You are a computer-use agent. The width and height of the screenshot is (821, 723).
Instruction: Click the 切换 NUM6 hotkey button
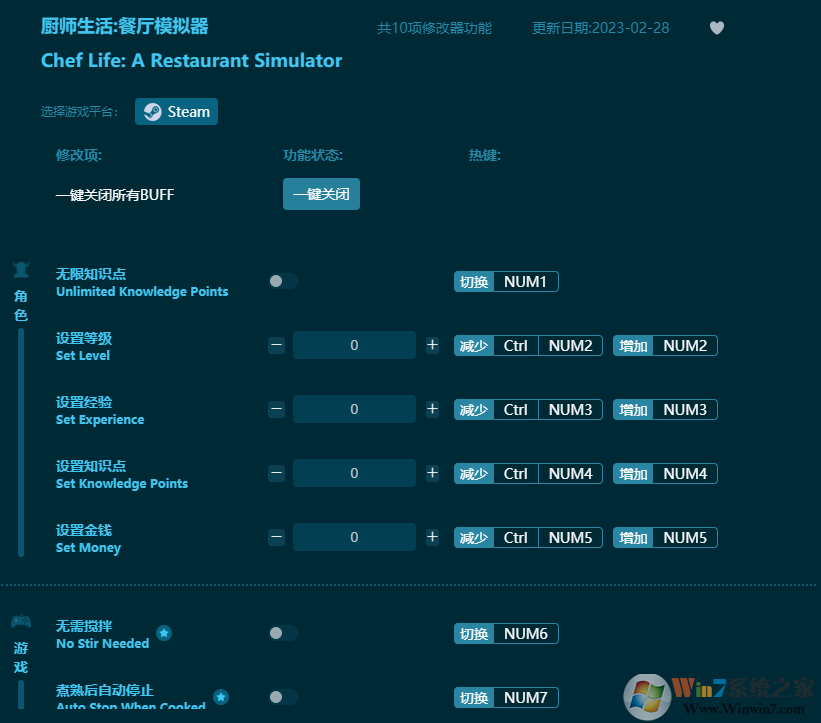506,633
